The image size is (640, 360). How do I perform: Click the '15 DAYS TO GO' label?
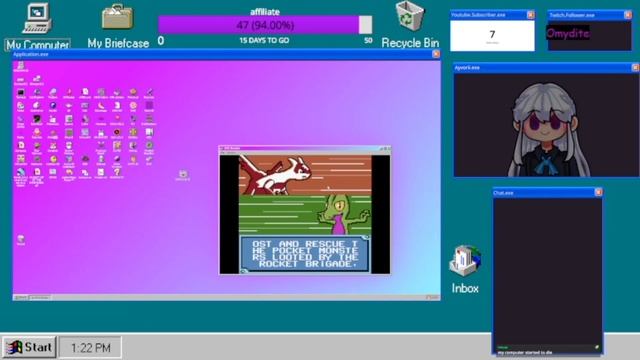point(264,40)
